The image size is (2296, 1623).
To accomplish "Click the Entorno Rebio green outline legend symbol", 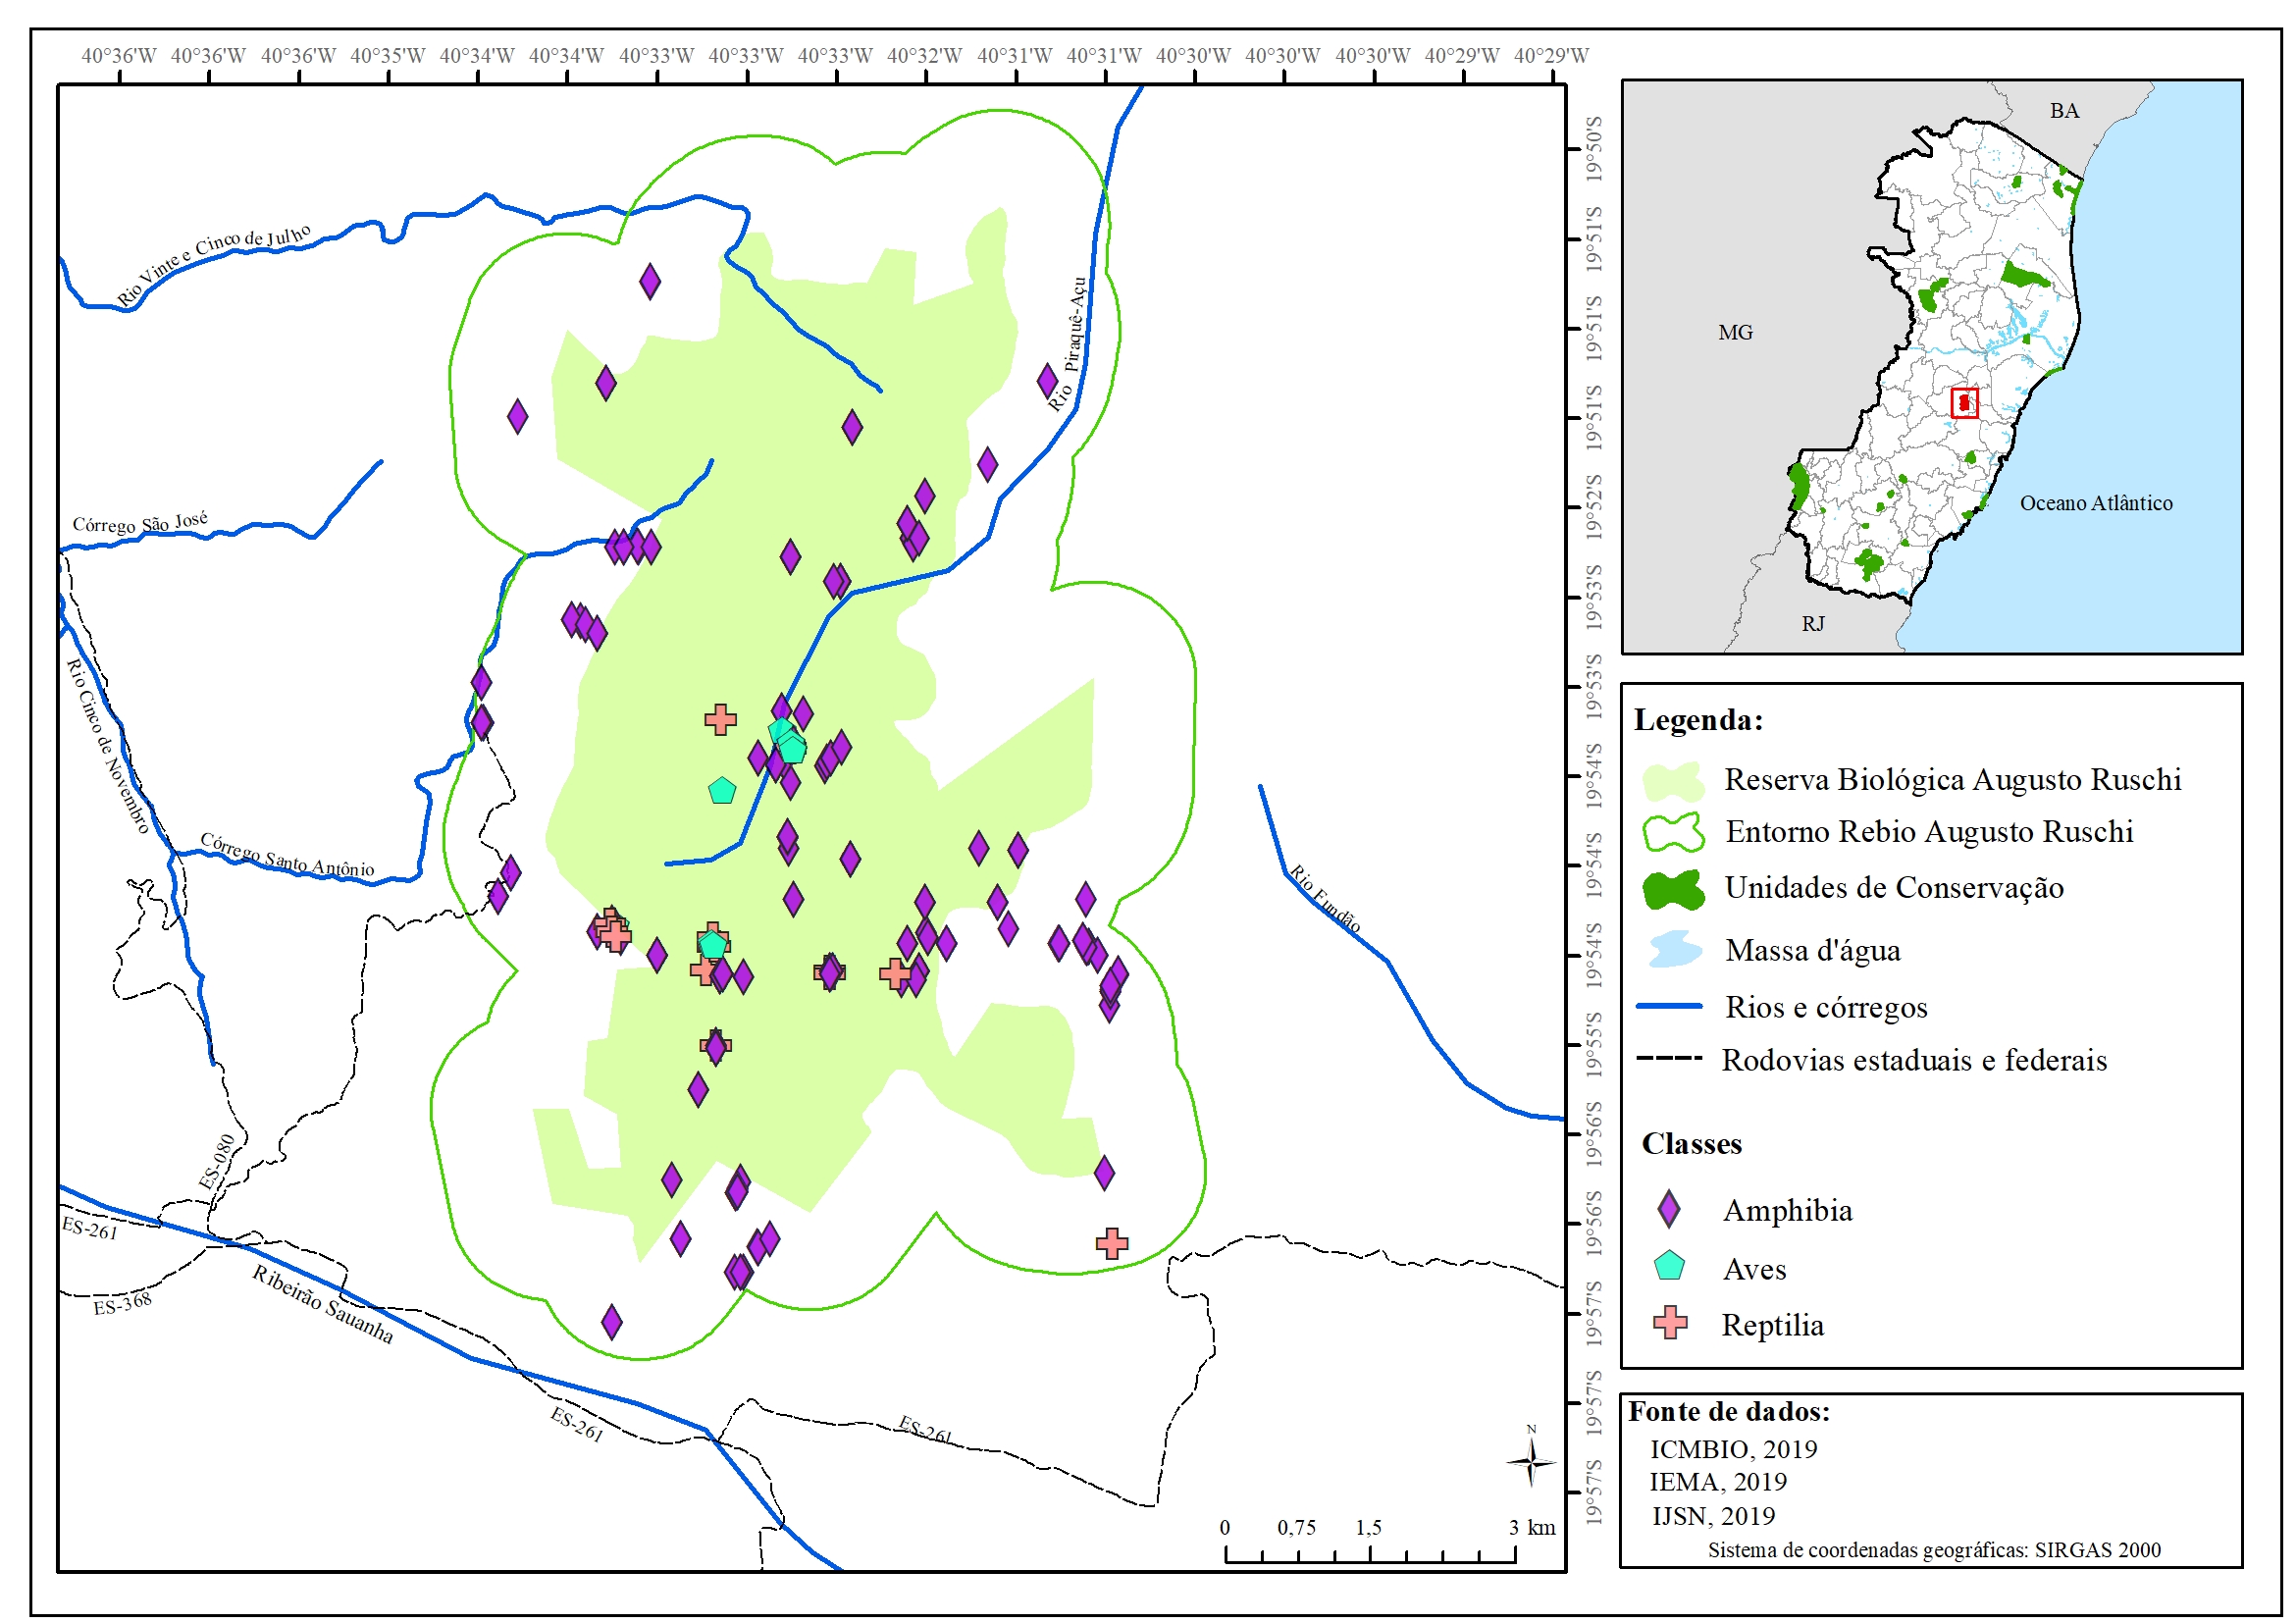I will tap(1672, 831).
